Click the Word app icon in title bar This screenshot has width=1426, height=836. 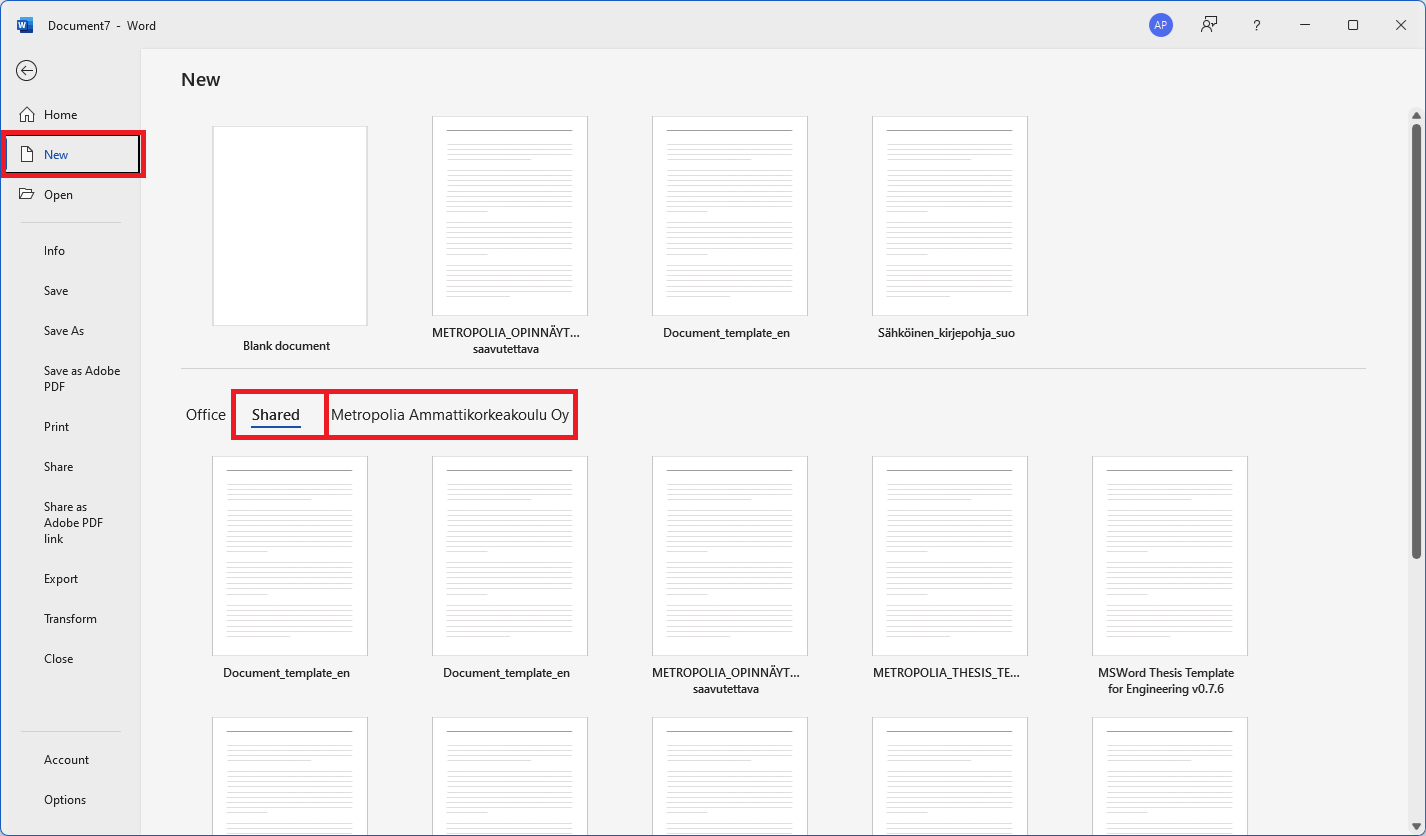coord(25,26)
